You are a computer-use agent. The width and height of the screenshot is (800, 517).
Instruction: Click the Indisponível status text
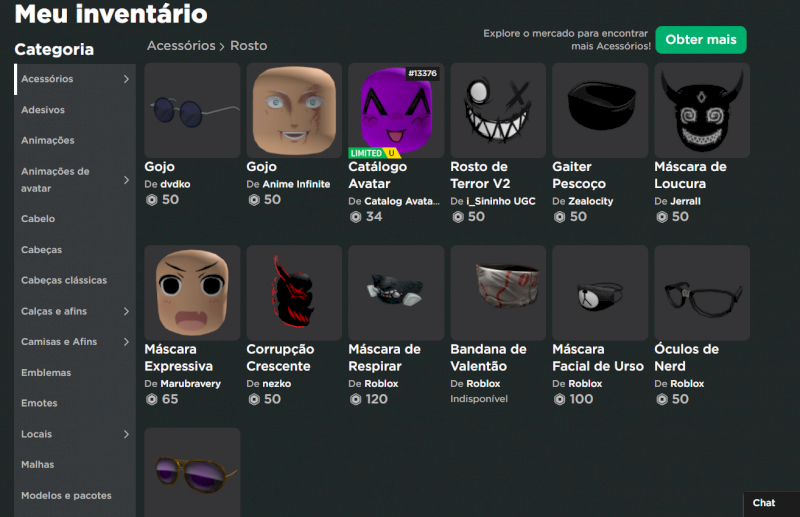(x=479, y=399)
